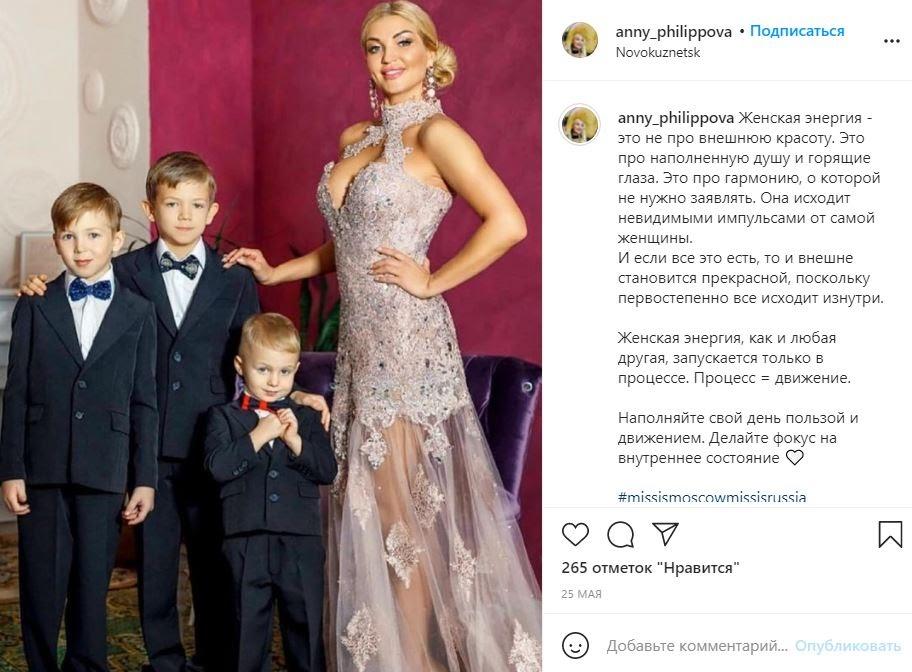Focus the Добавьте комментарий input field

[697, 646]
